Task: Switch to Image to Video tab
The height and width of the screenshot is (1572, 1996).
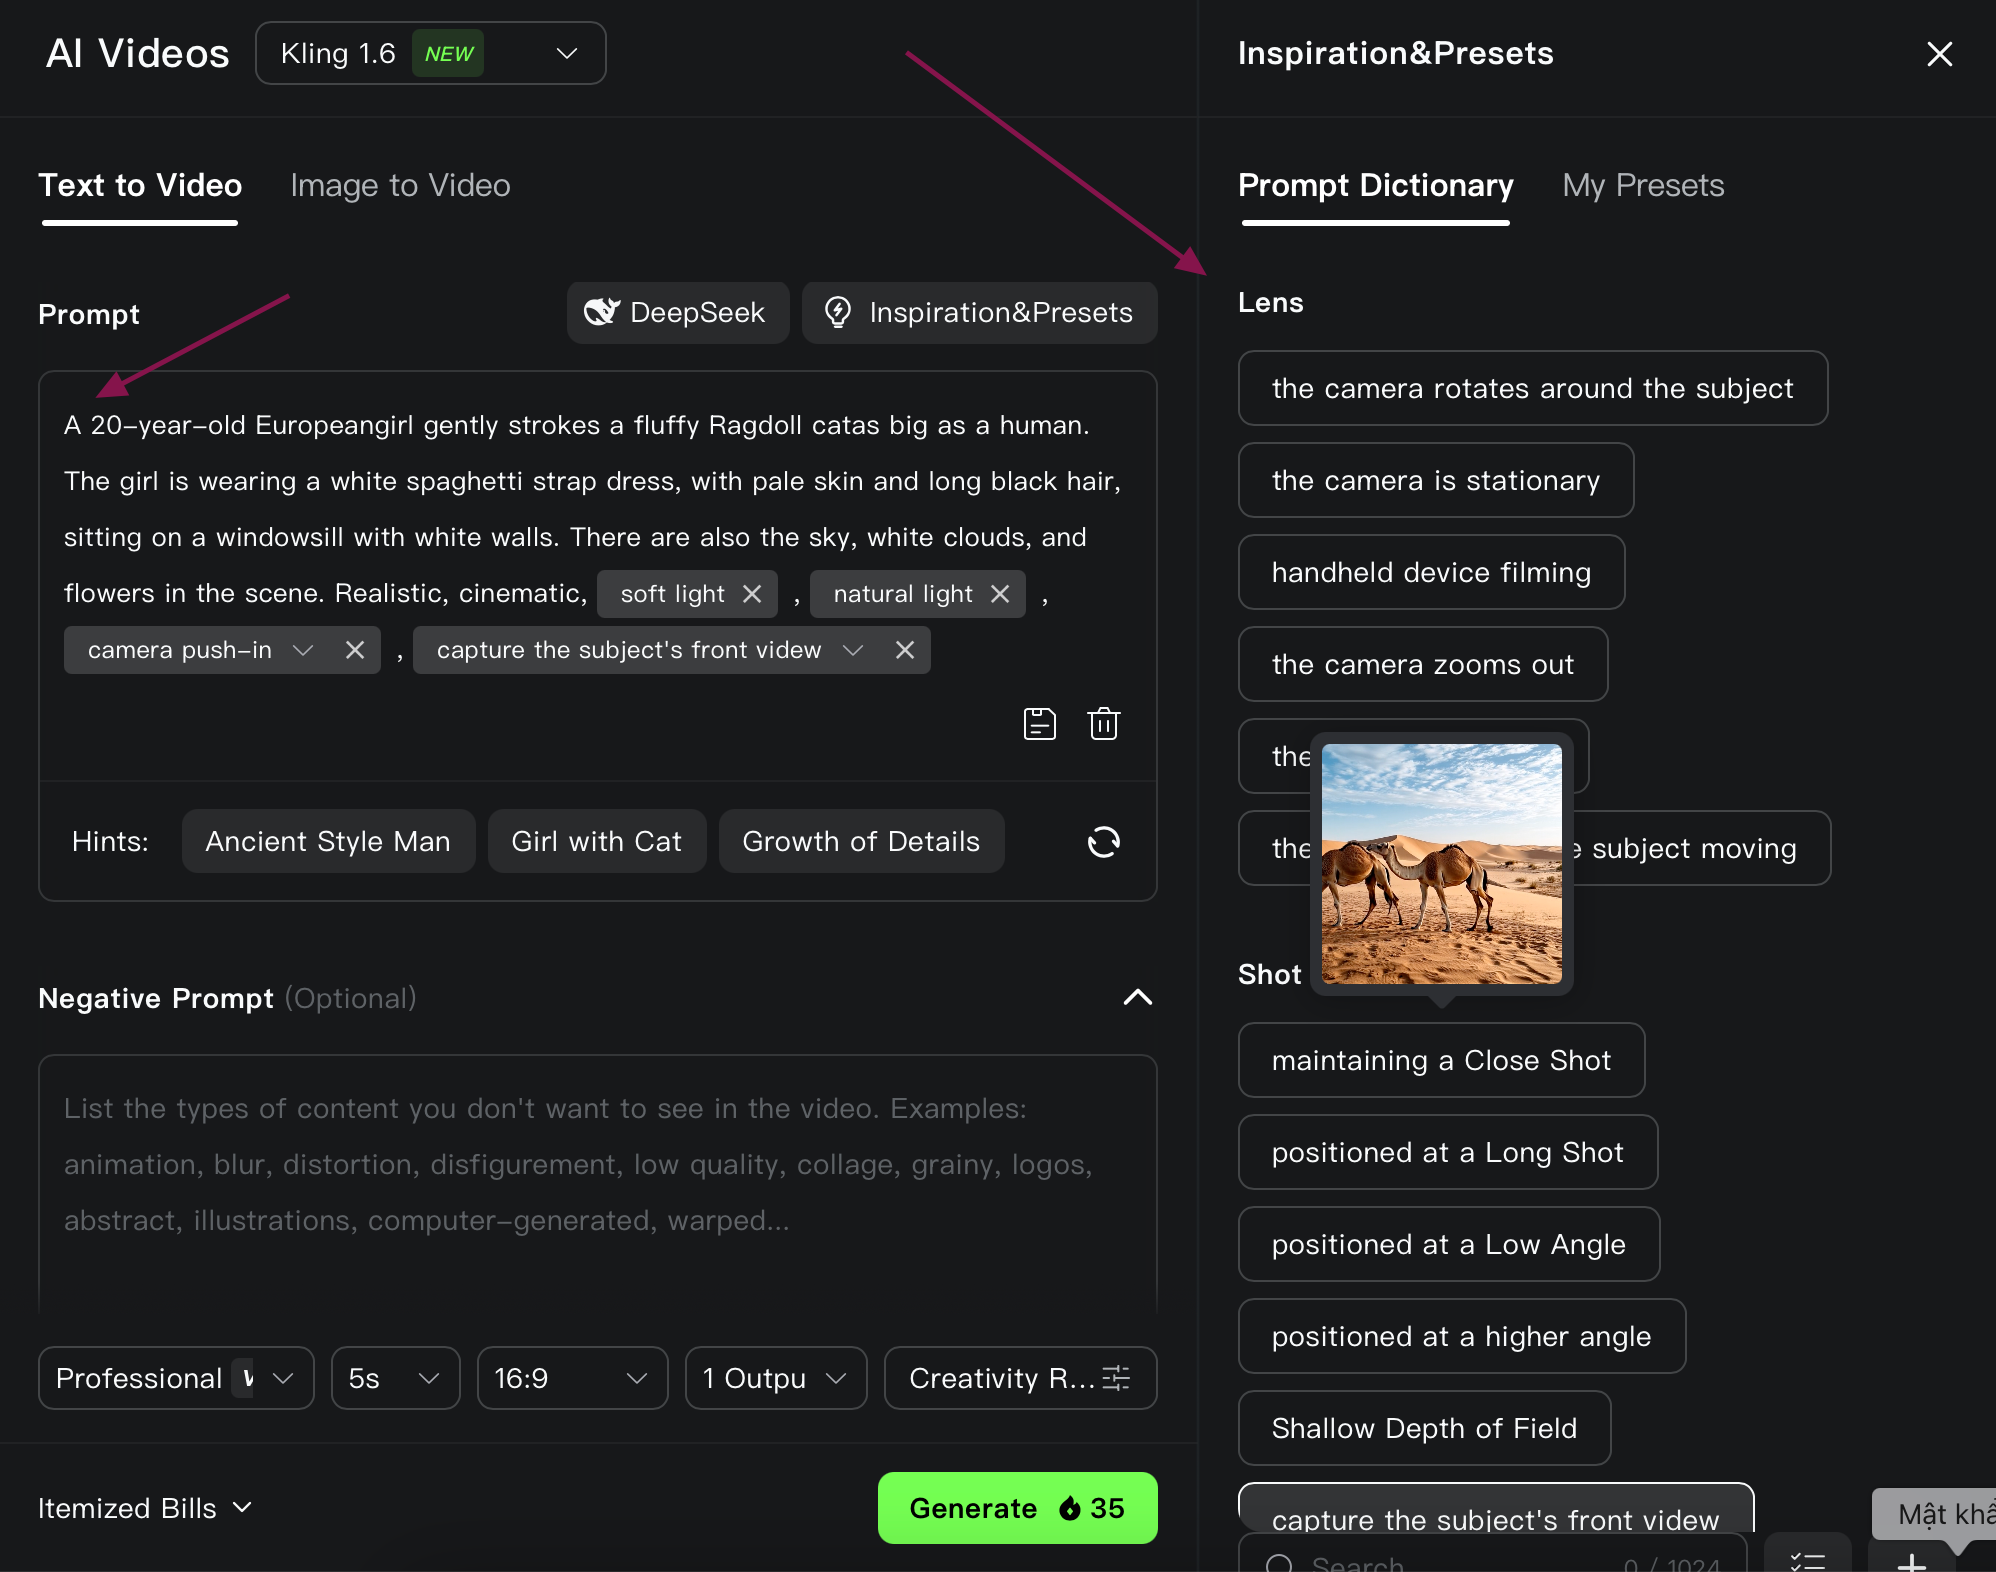Action: tap(400, 186)
